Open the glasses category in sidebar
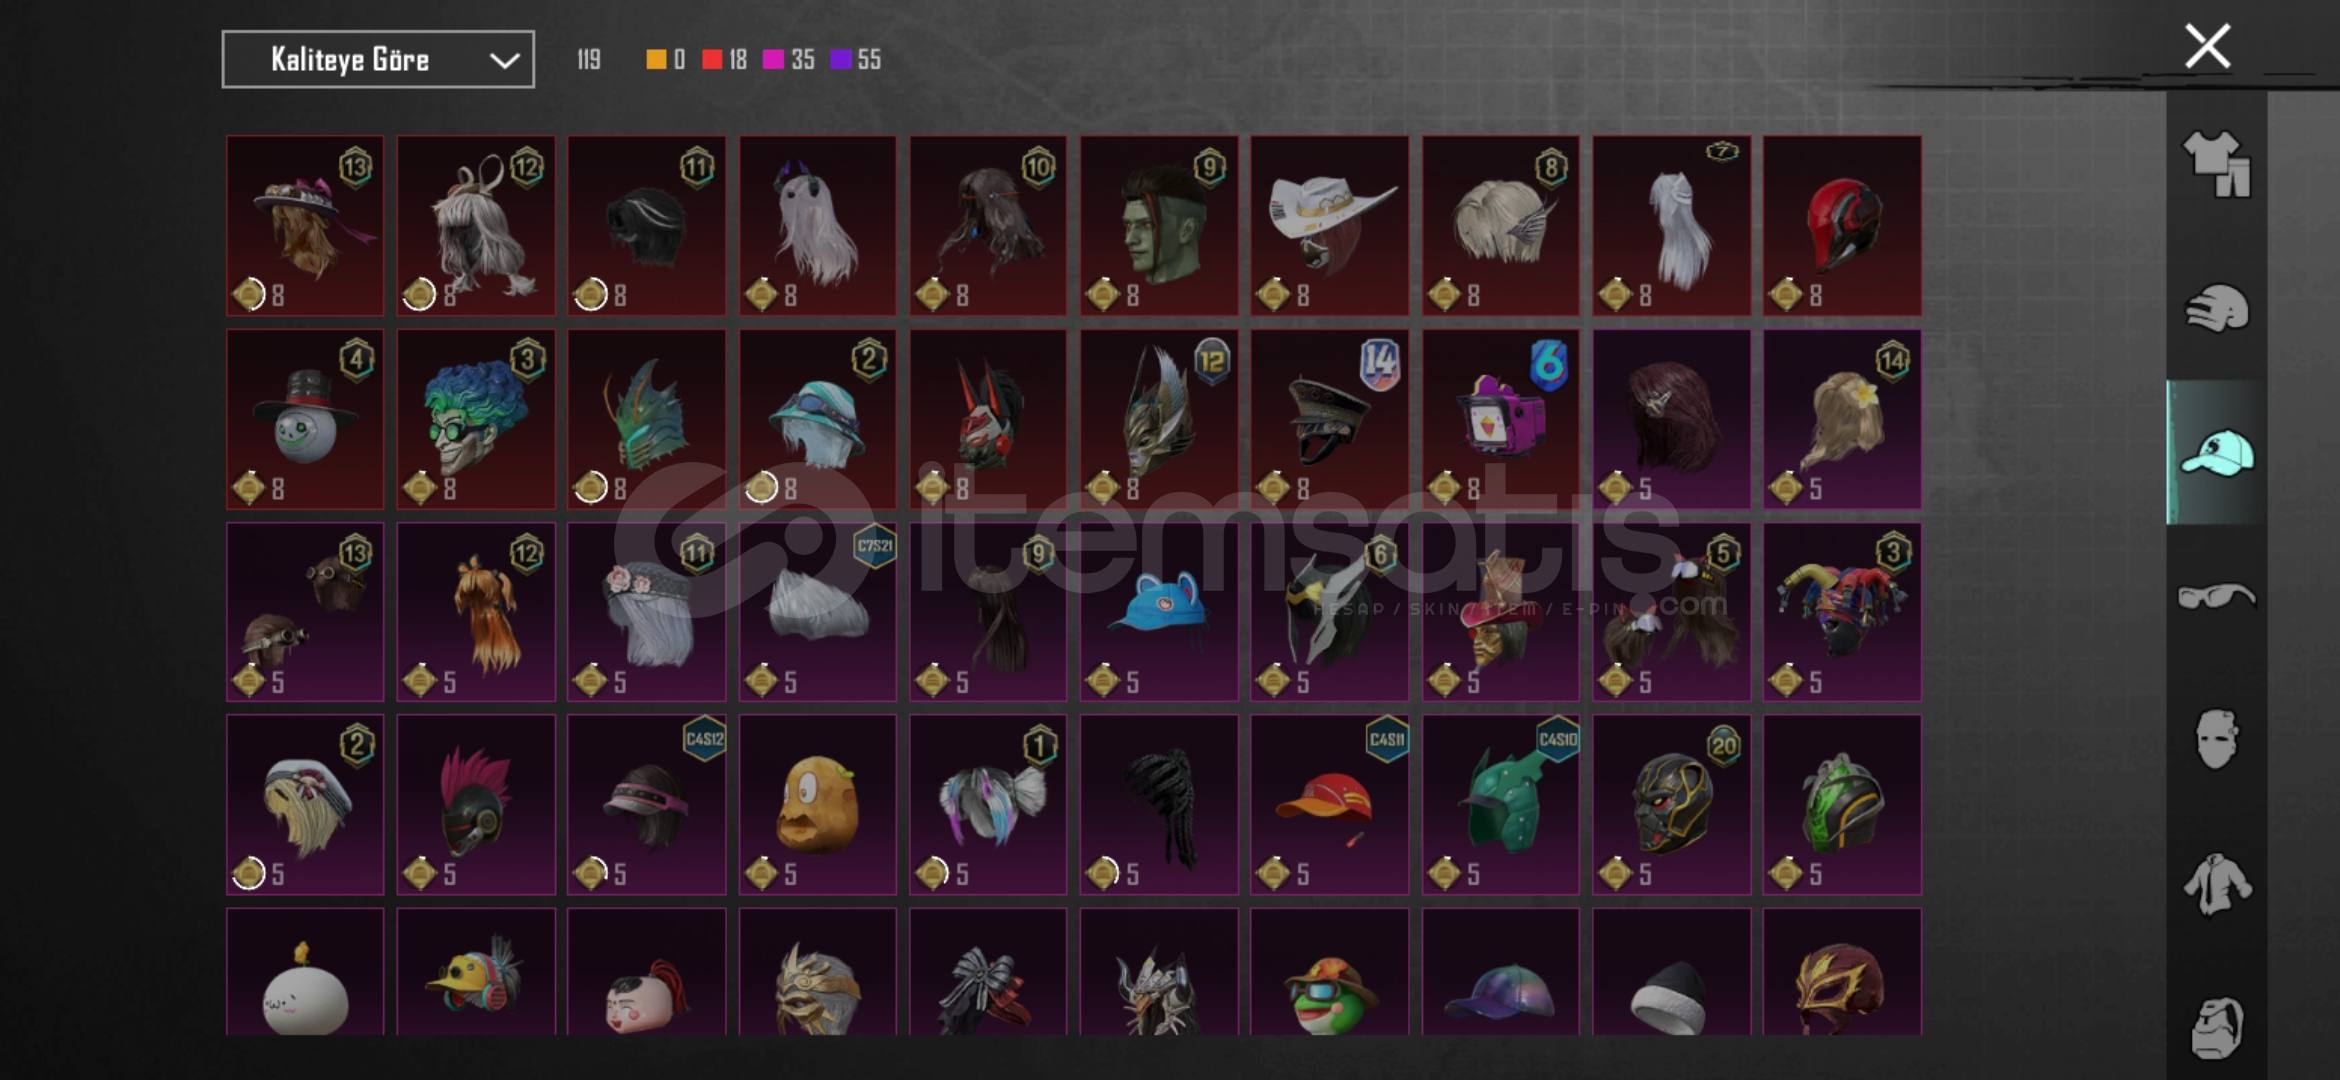Viewport: 2340px width, 1080px height. click(x=2216, y=597)
